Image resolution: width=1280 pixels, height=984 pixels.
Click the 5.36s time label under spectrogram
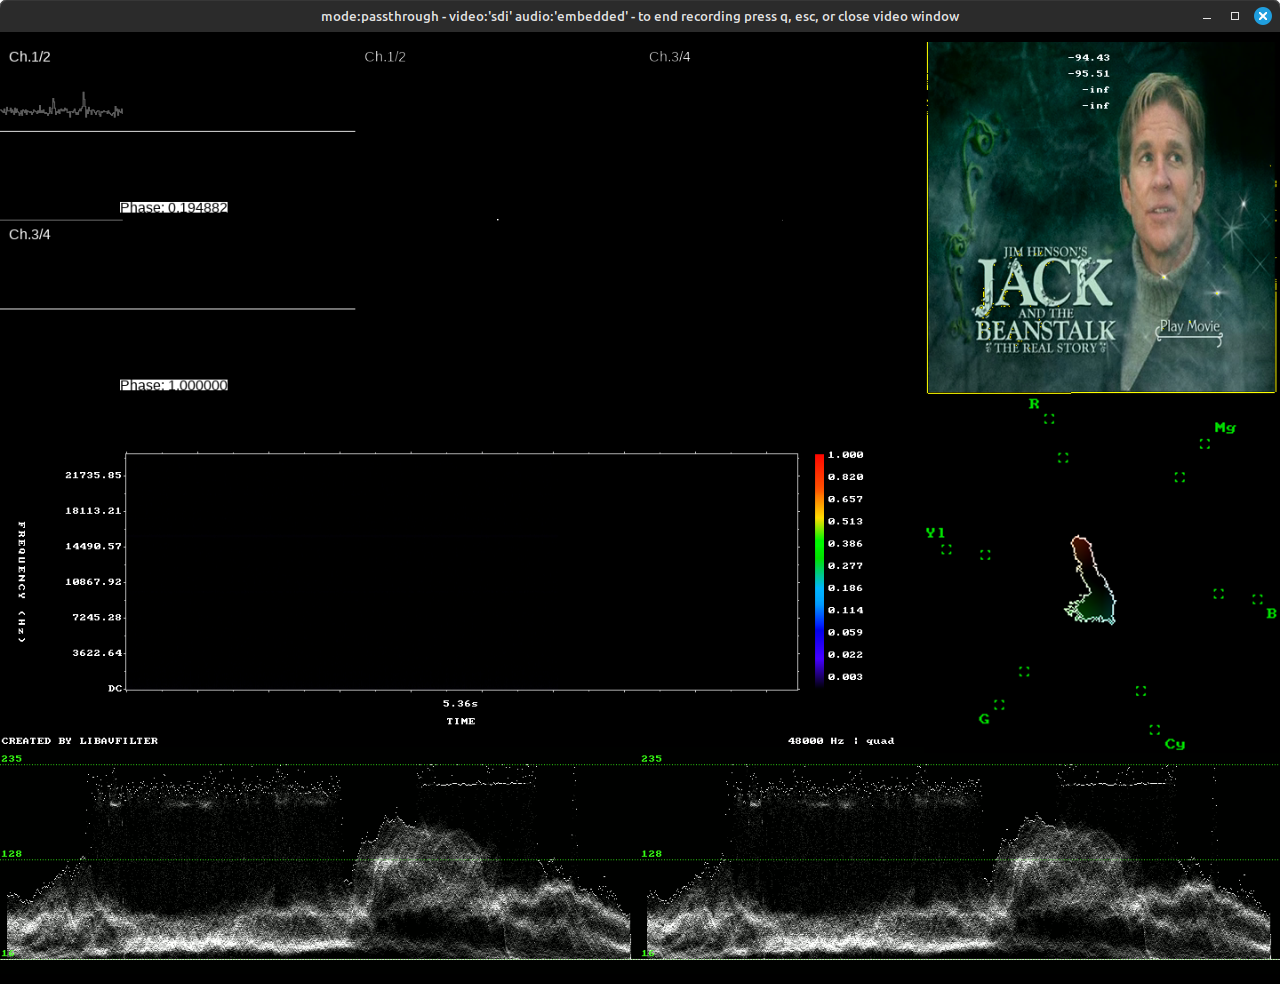click(x=460, y=704)
